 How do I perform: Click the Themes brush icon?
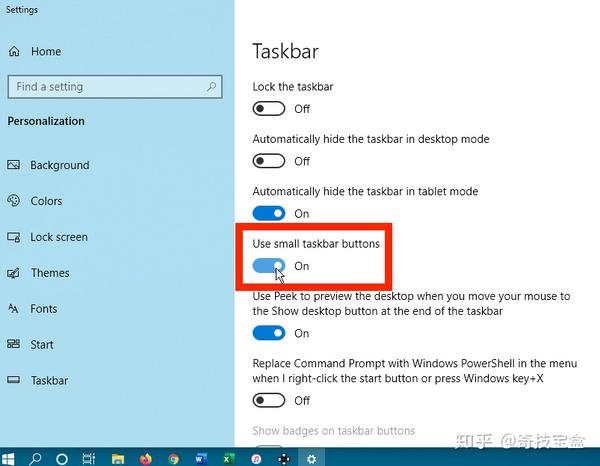pyautogui.click(x=13, y=273)
